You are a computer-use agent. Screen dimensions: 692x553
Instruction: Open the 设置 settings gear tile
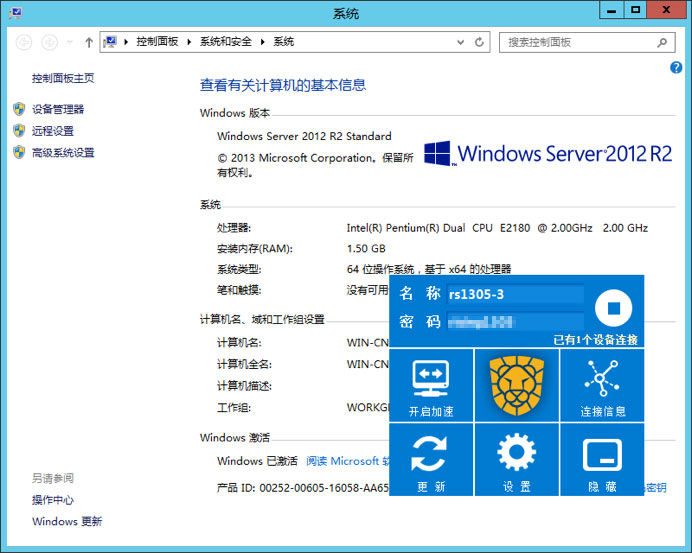pos(516,460)
